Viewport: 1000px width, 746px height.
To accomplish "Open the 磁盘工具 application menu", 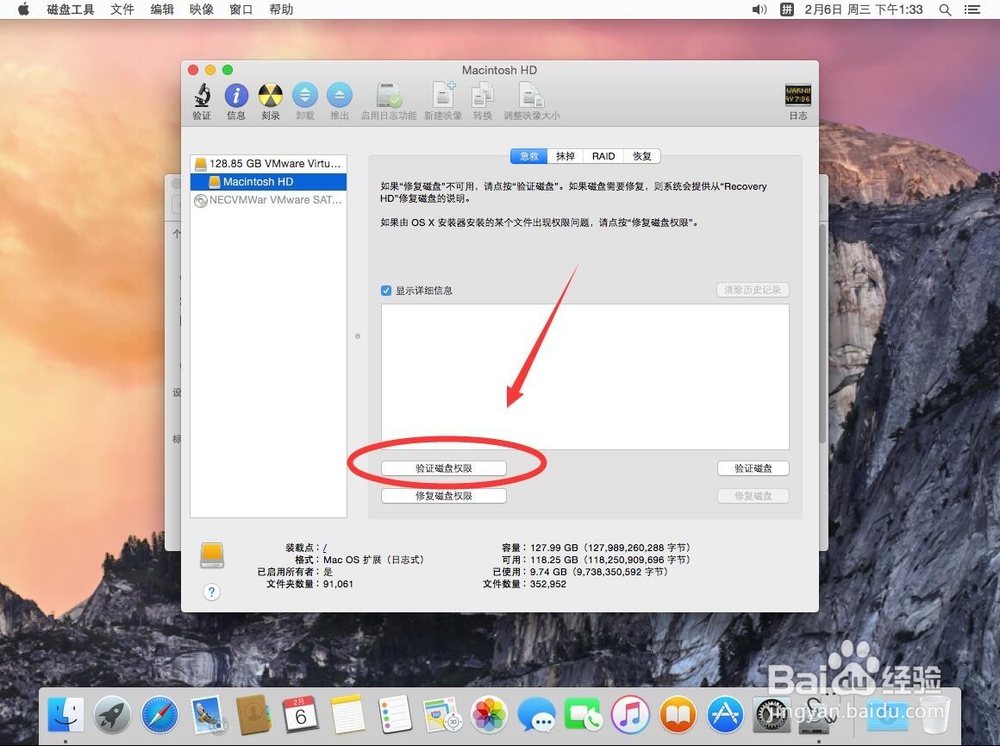I will coord(71,10).
